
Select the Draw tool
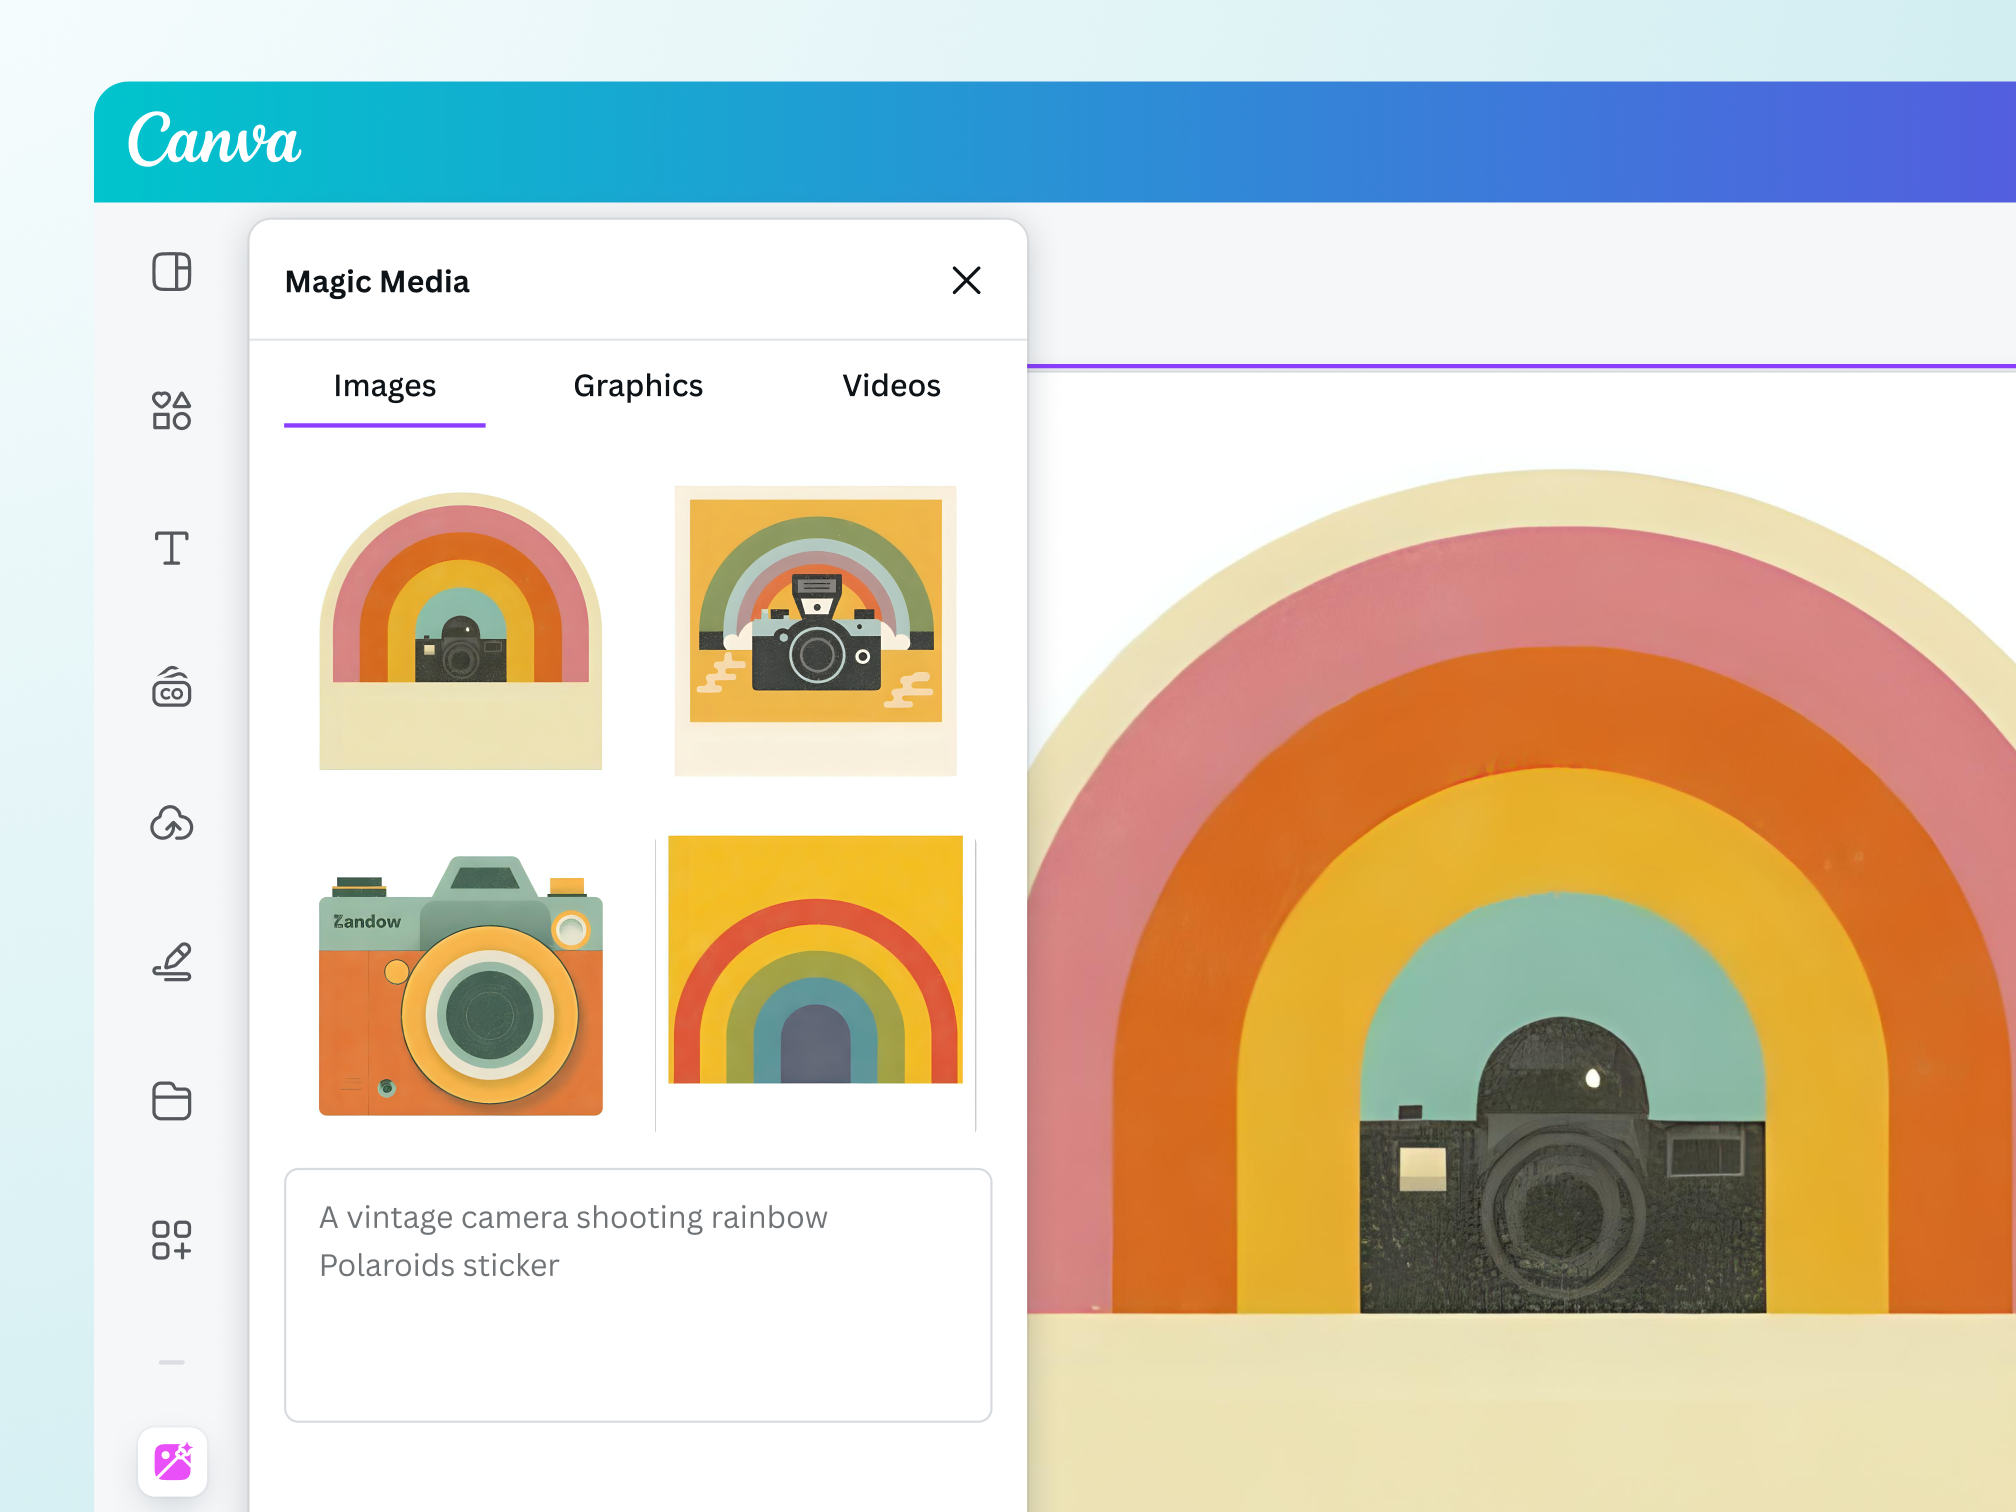171,963
